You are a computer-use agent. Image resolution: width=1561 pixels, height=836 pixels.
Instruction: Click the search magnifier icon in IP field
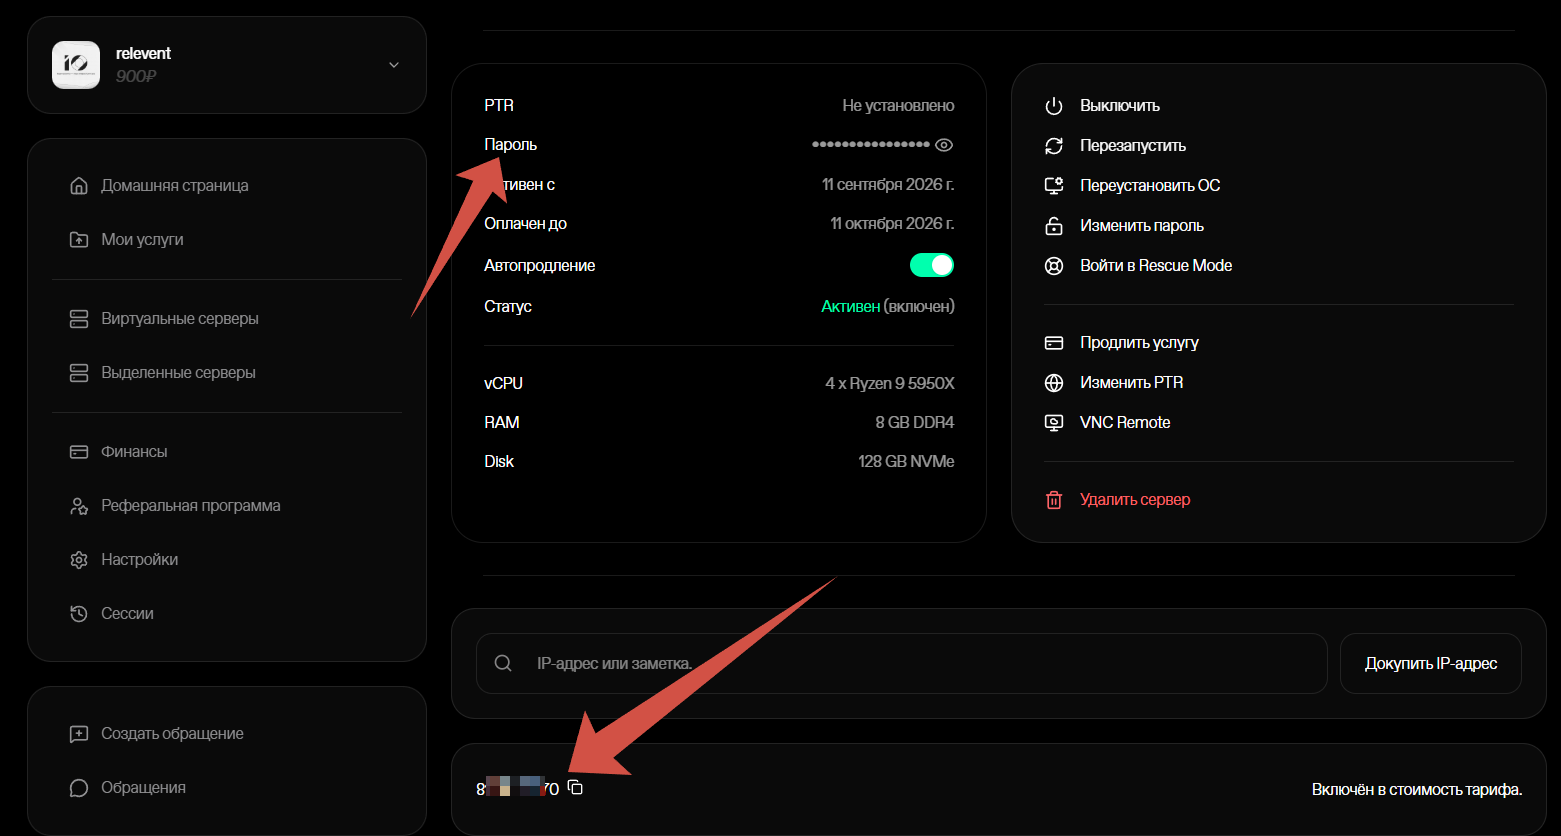[504, 663]
